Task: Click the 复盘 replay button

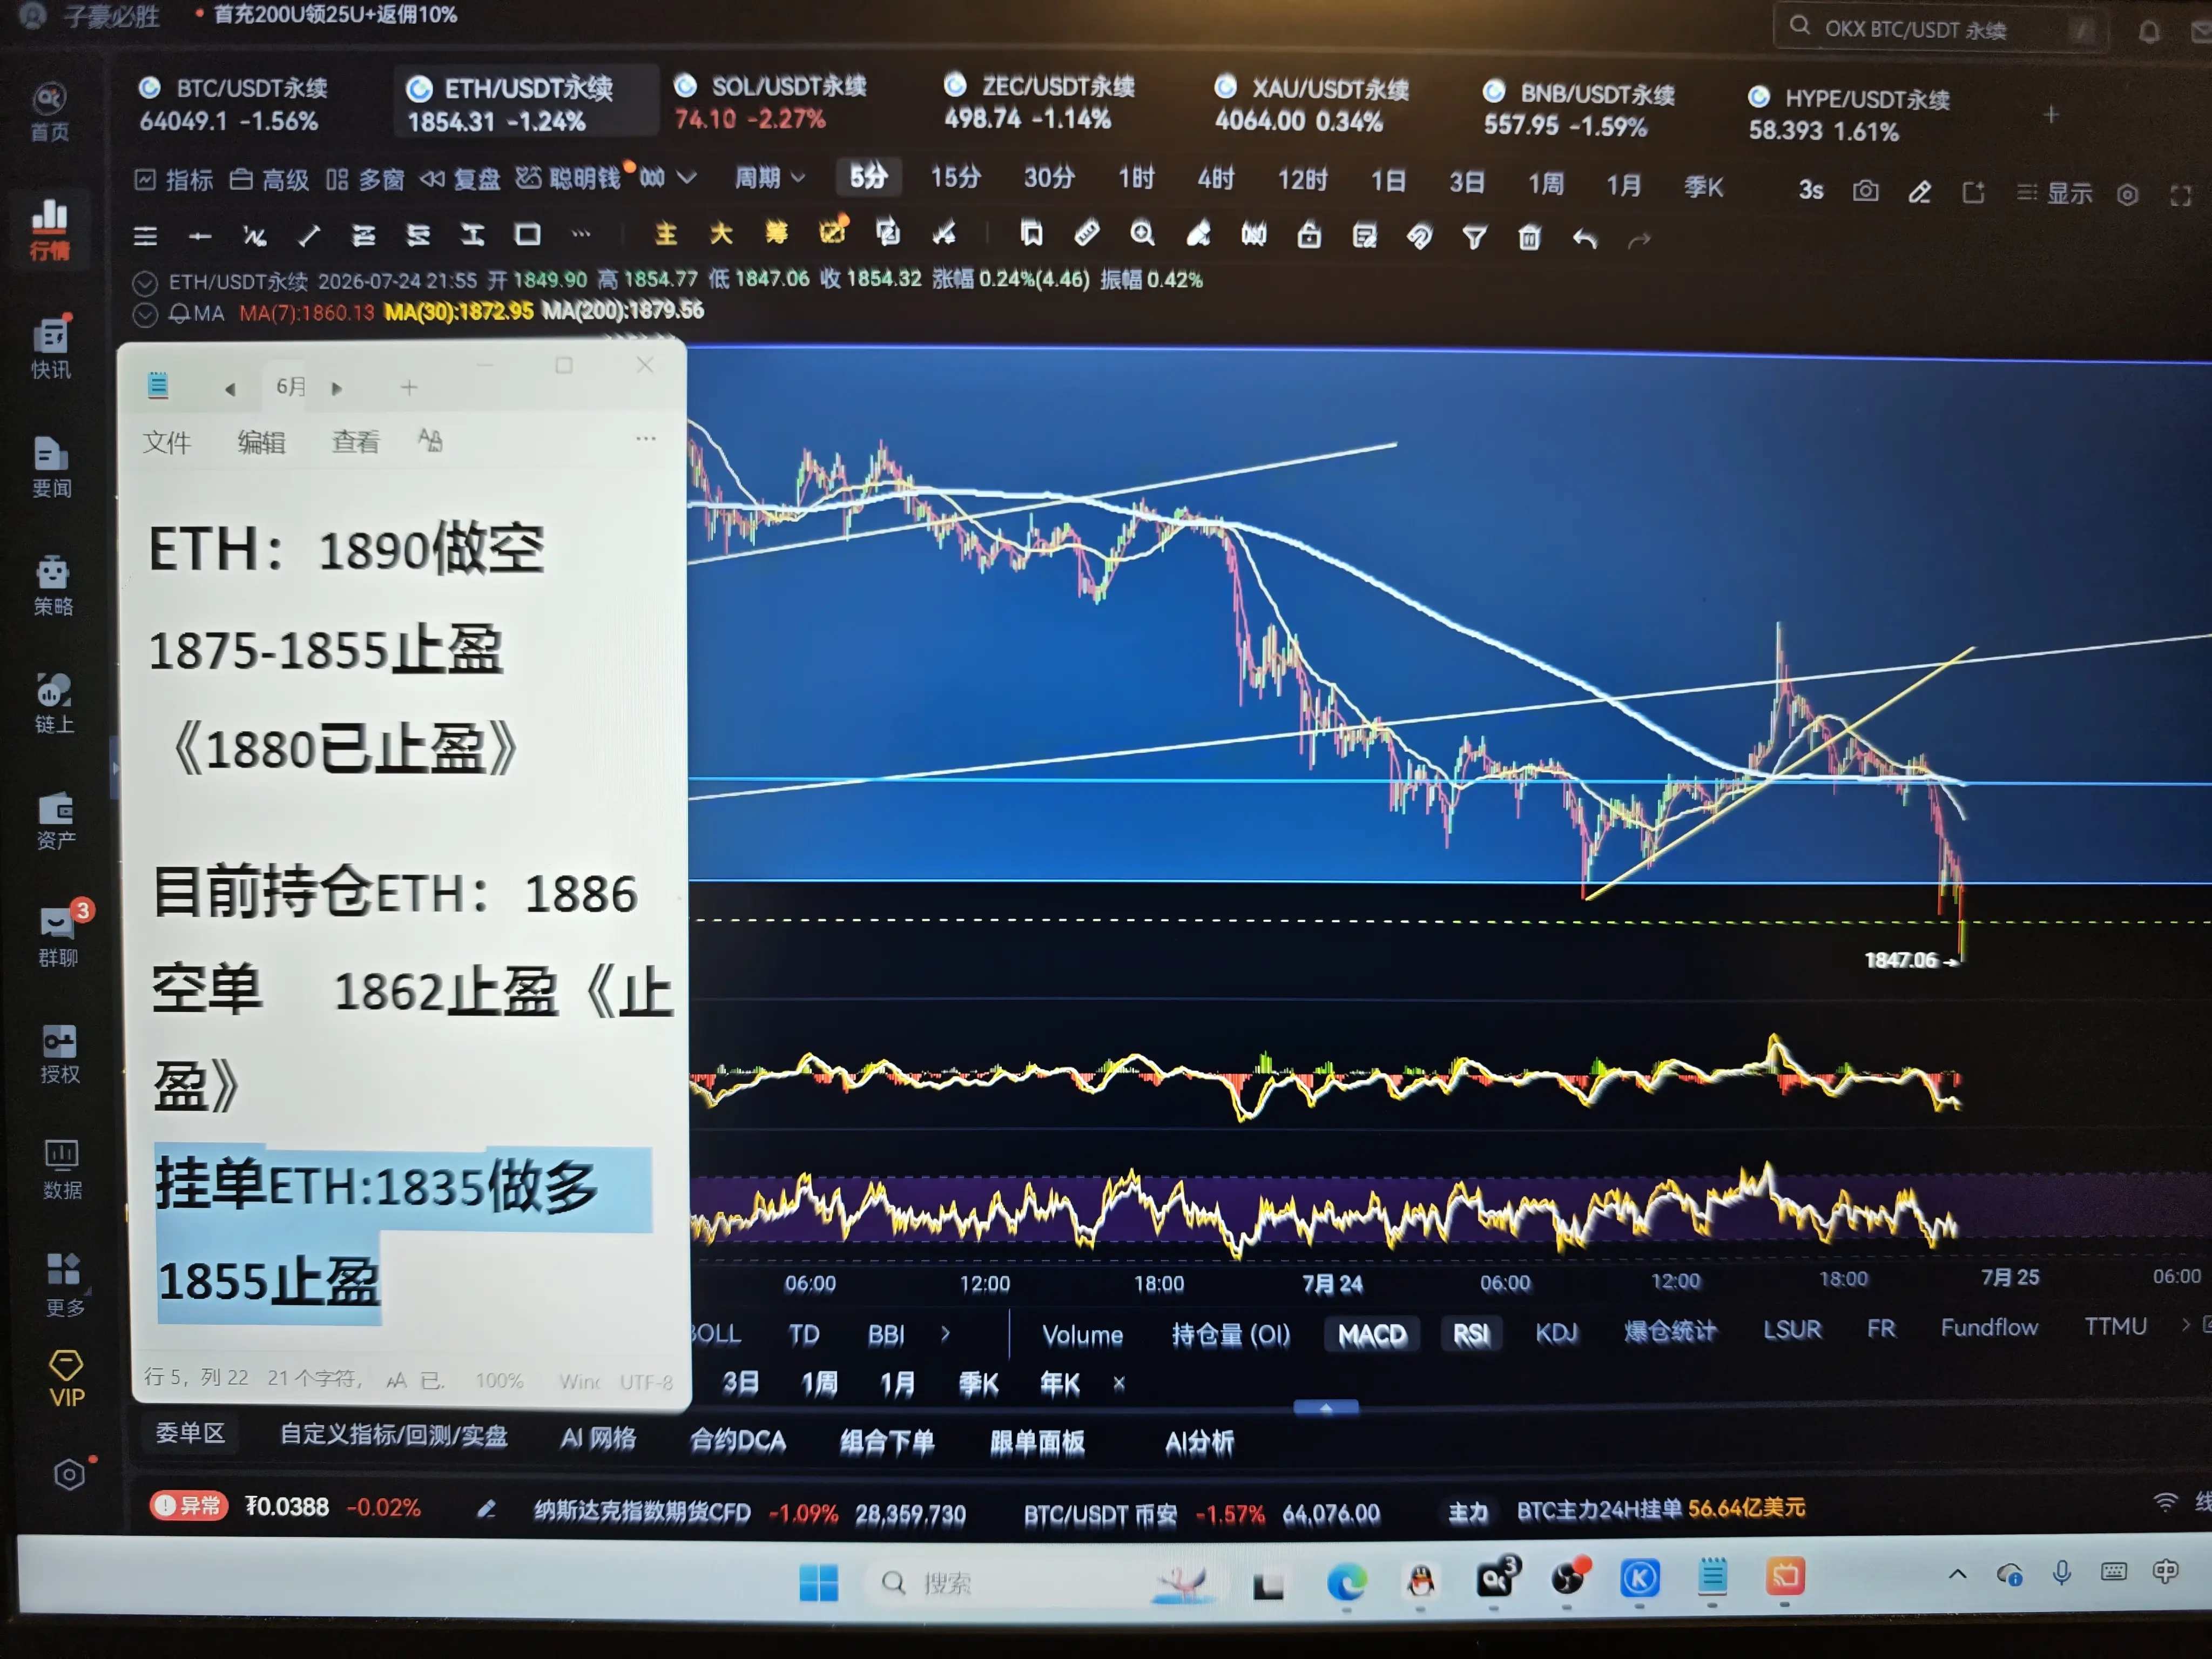Action: click(x=460, y=179)
